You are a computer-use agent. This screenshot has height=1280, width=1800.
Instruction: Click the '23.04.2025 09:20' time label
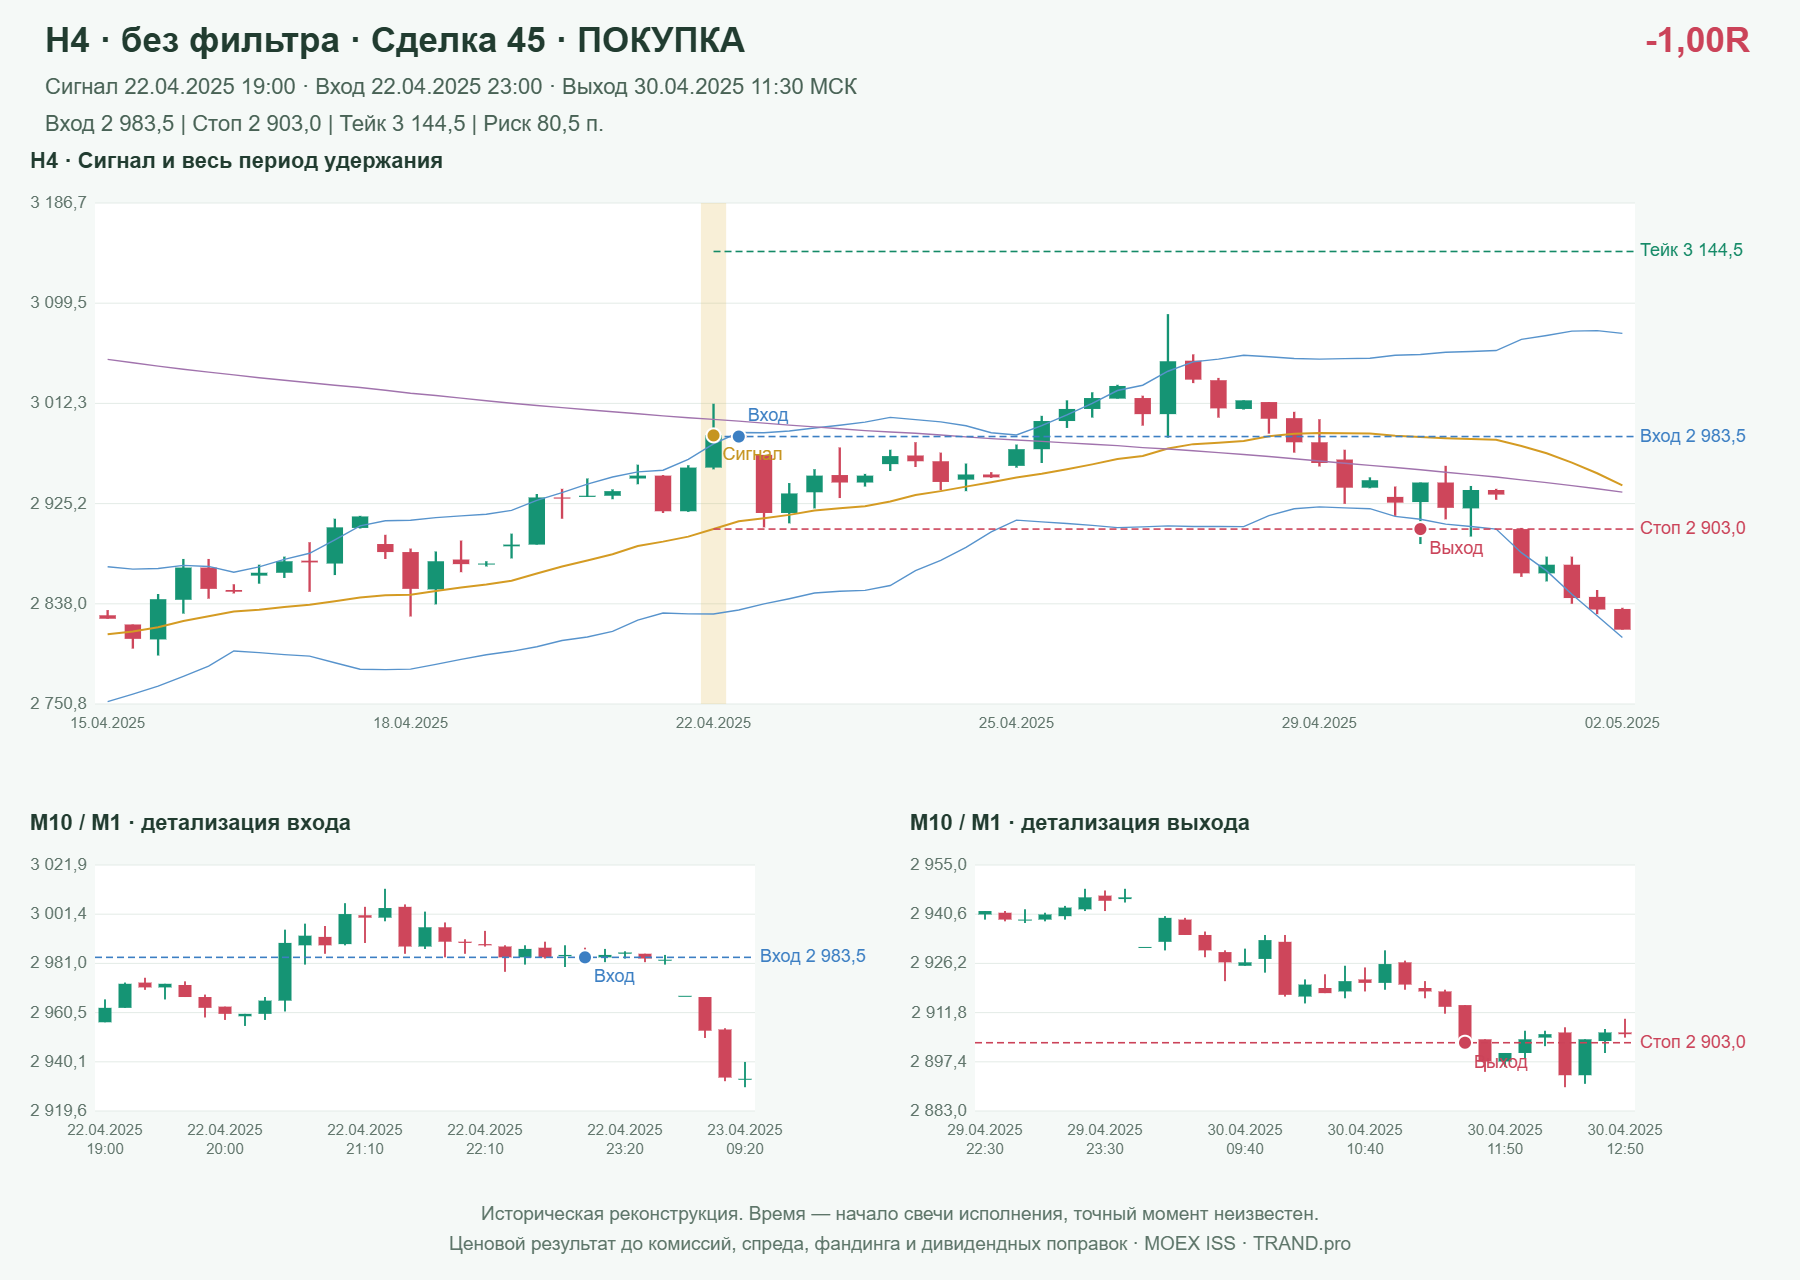[745, 1139]
